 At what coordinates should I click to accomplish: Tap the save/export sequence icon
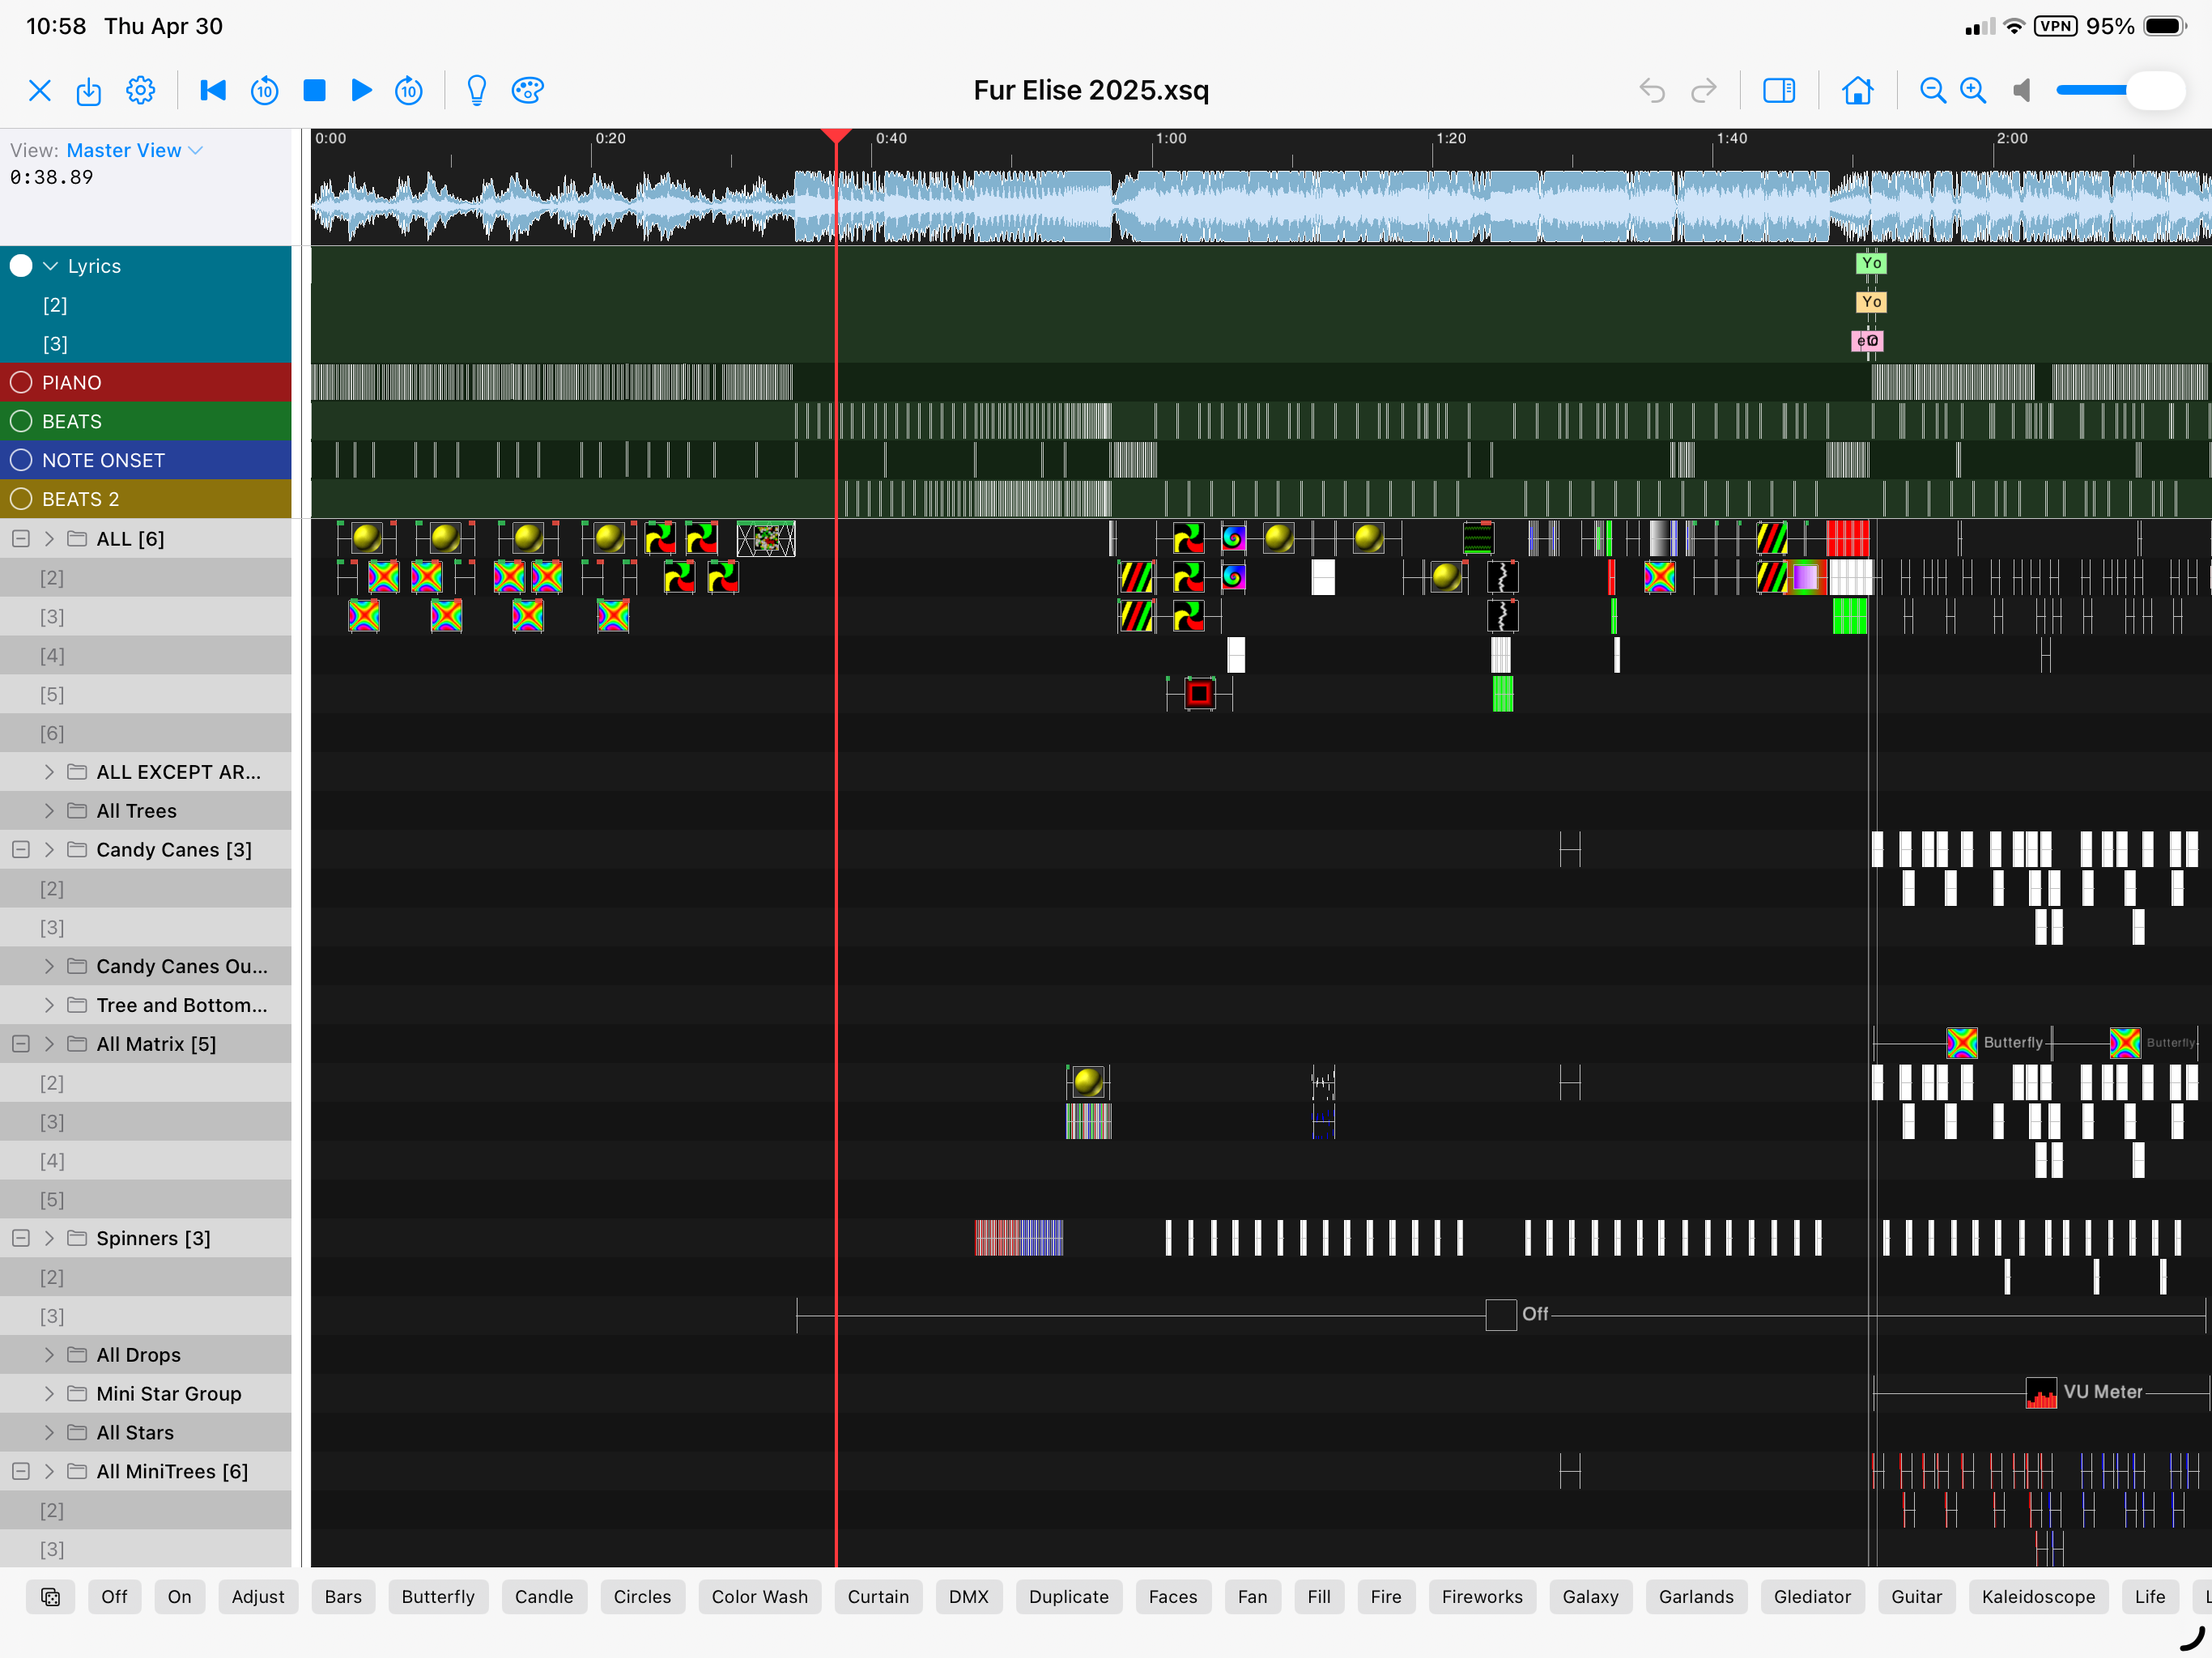click(x=89, y=91)
